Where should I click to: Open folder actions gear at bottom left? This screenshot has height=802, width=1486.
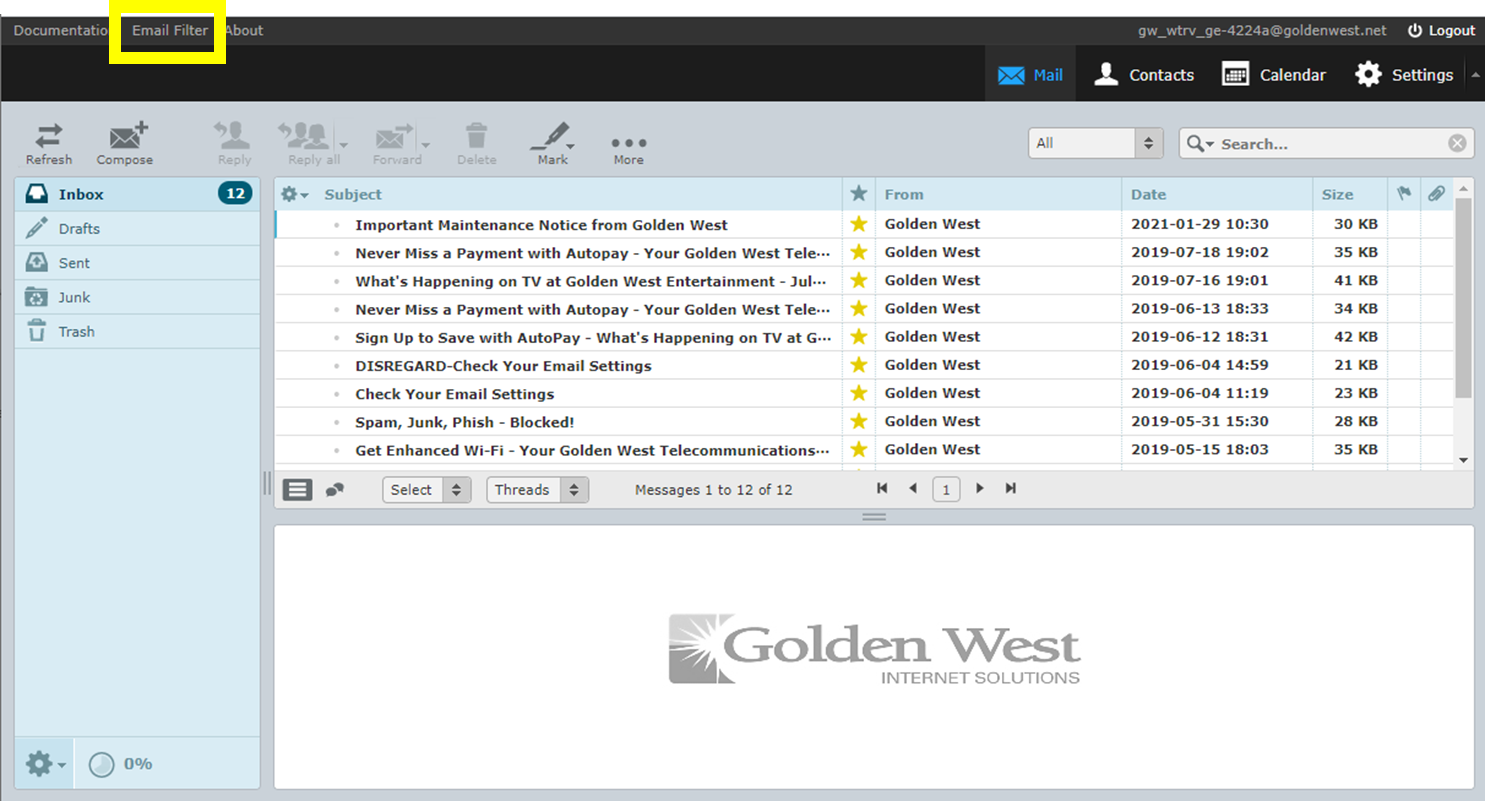[x=38, y=763]
